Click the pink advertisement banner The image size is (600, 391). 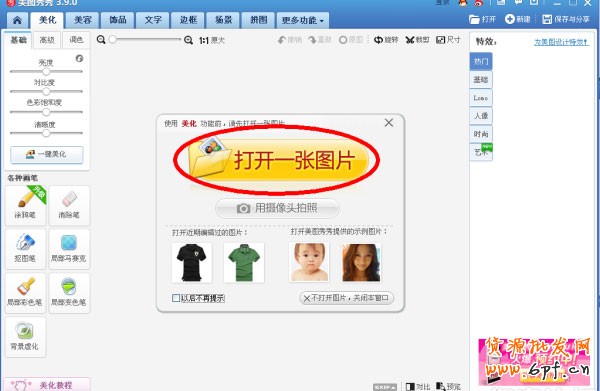[x=534, y=362]
